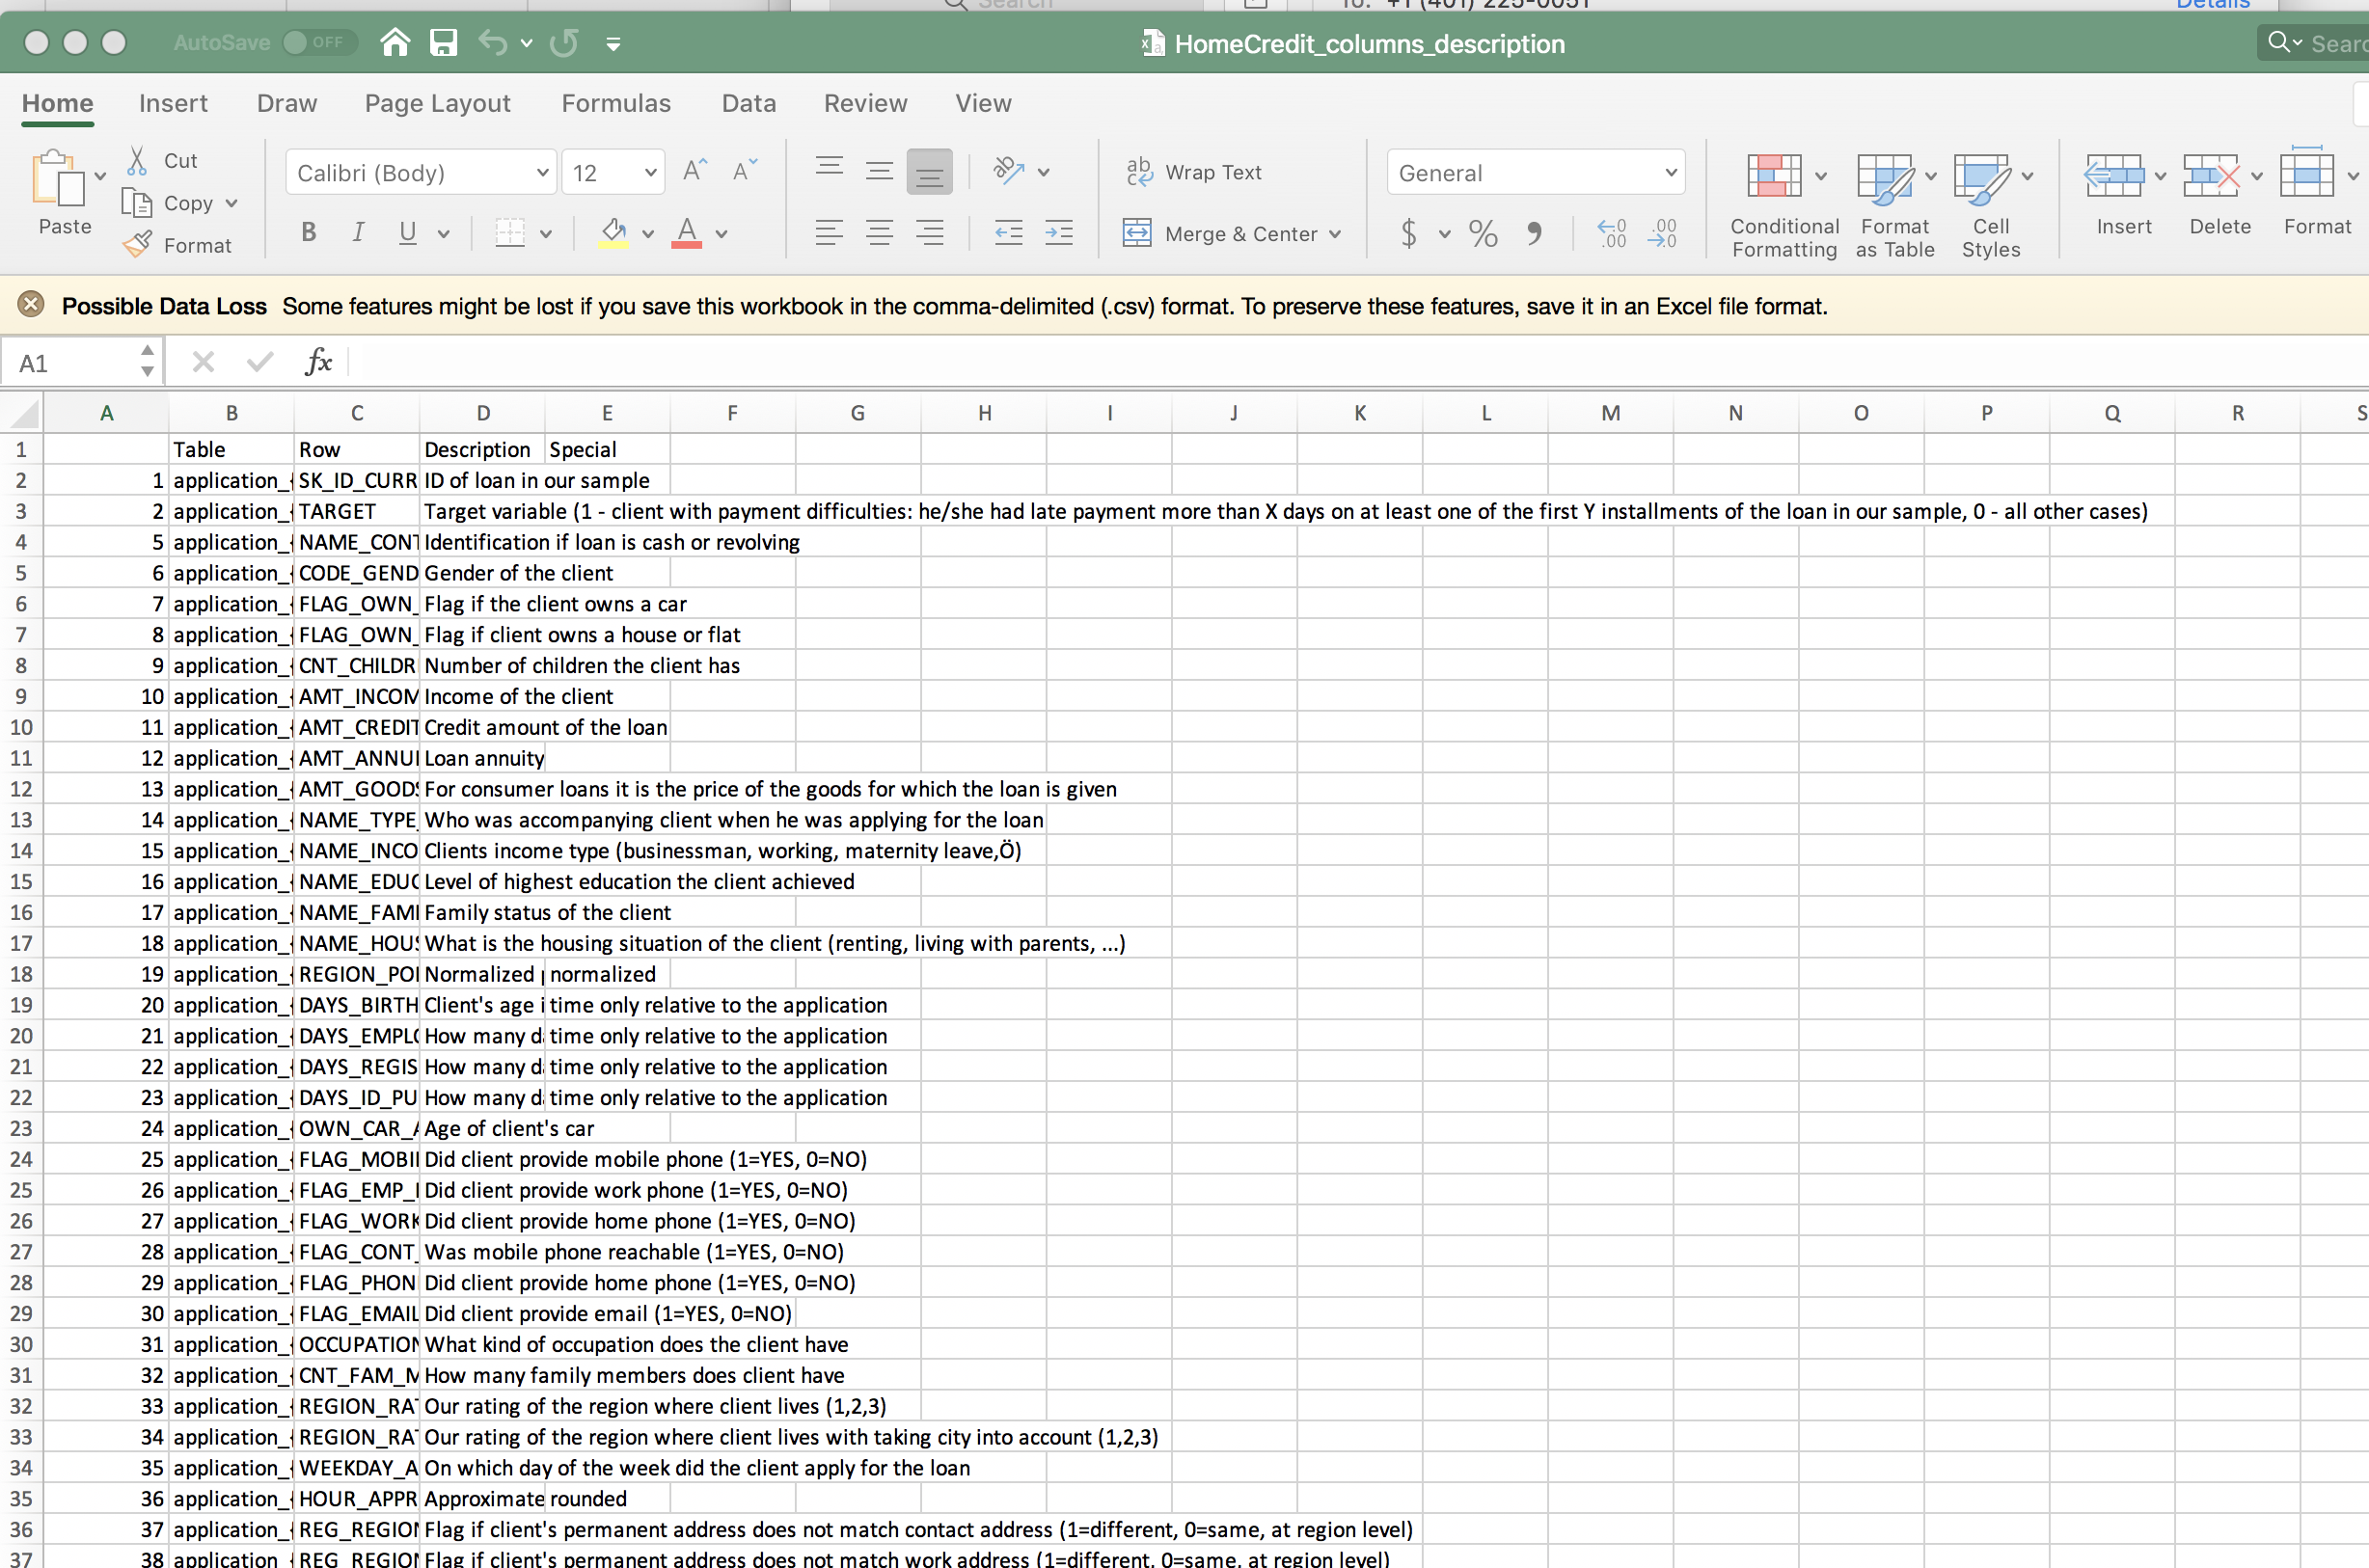This screenshot has height=1568, width=2369.
Task: Open the General number format dropdown
Action: pyautogui.click(x=1670, y=173)
